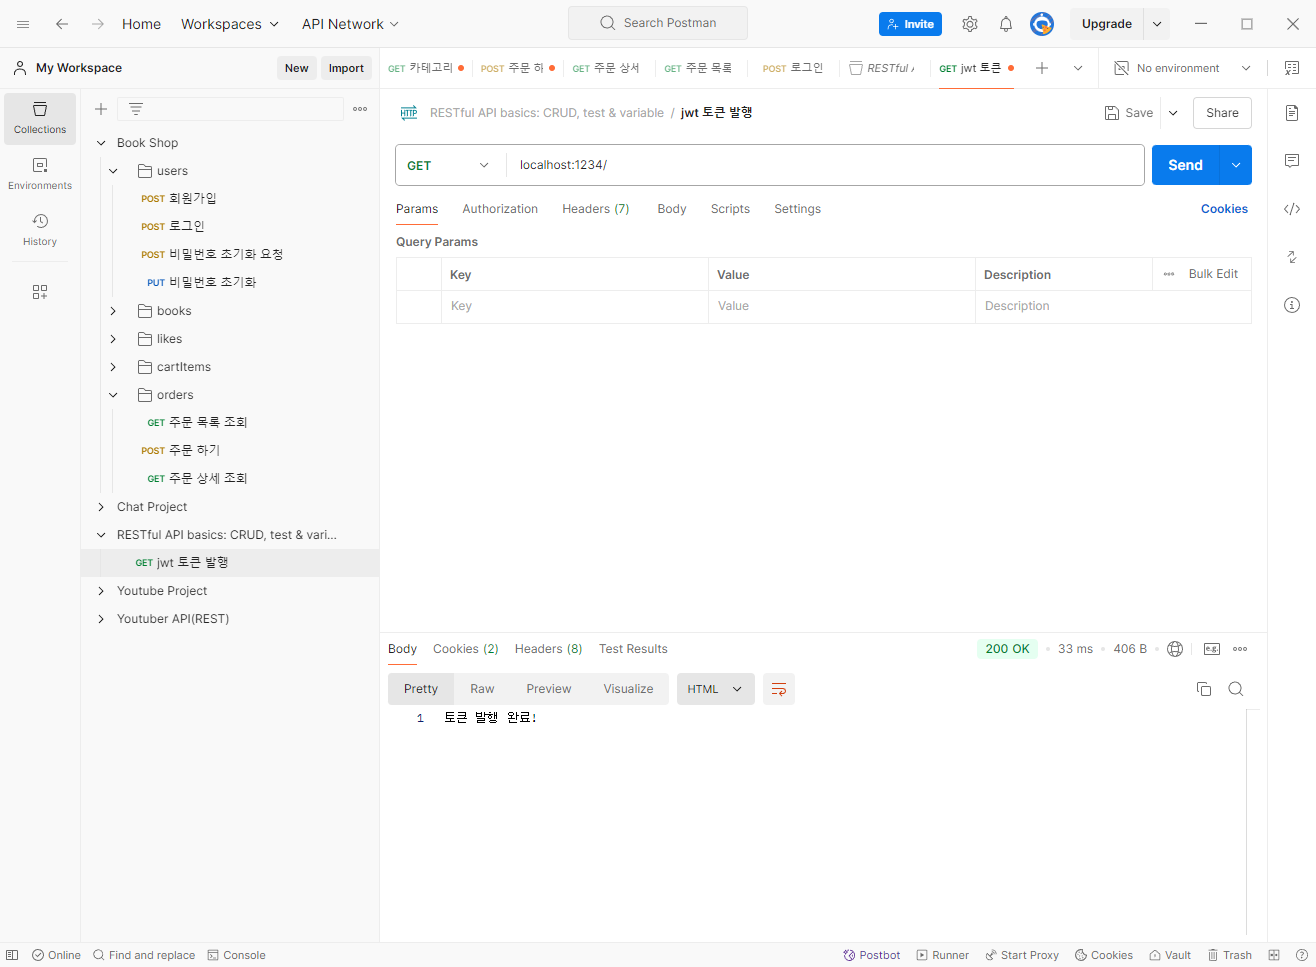Screen dimensions: 1316x967
Task: Copy the response body with copy icon
Action: point(1204,689)
